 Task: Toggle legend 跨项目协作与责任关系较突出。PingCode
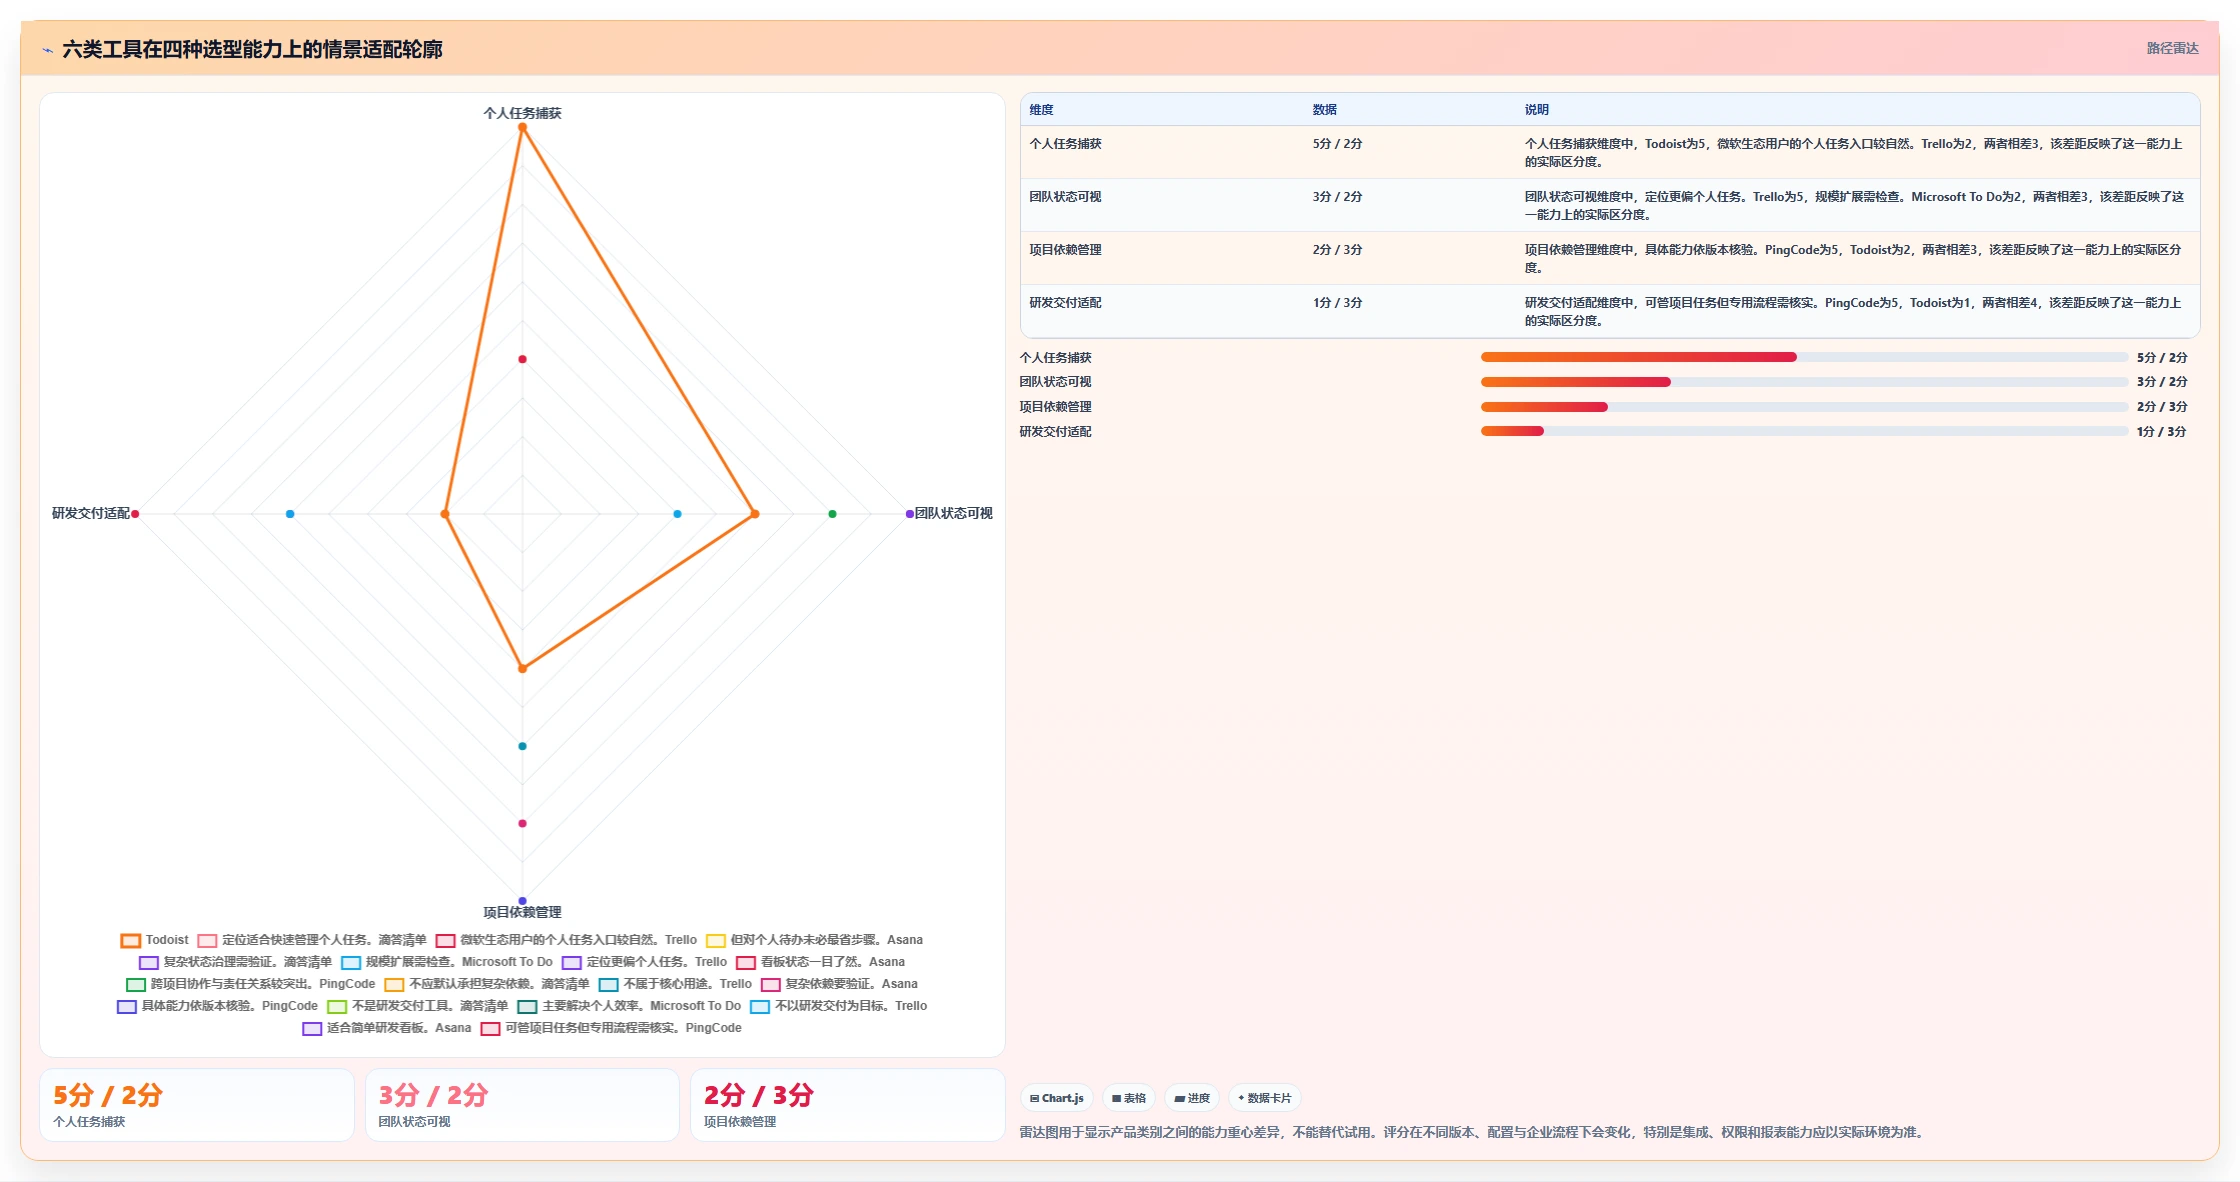click(x=251, y=984)
